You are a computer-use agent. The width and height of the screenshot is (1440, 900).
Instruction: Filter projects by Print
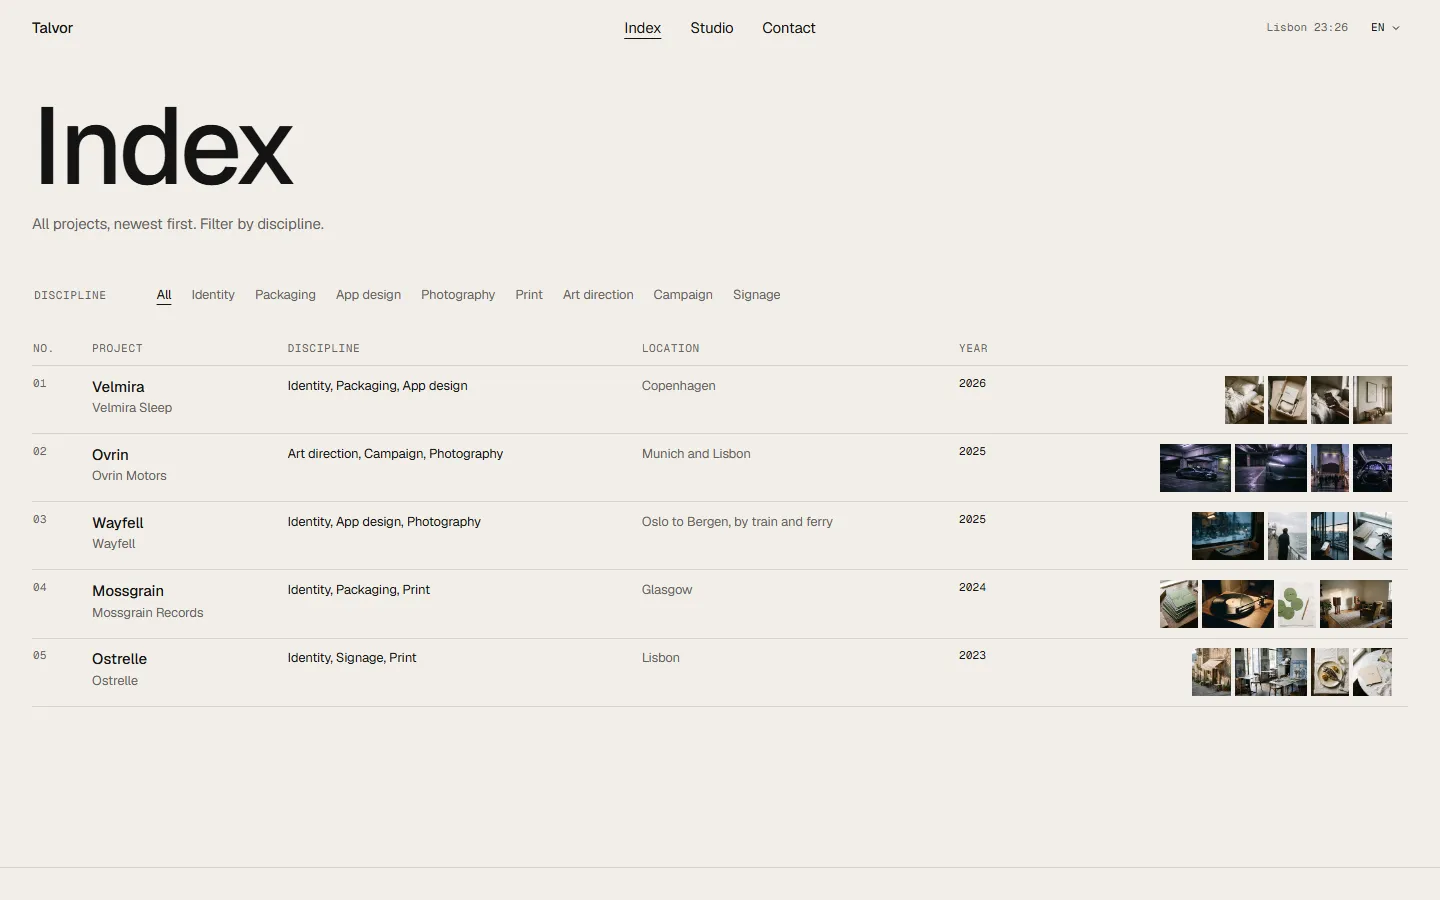click(x=529, y=295)
